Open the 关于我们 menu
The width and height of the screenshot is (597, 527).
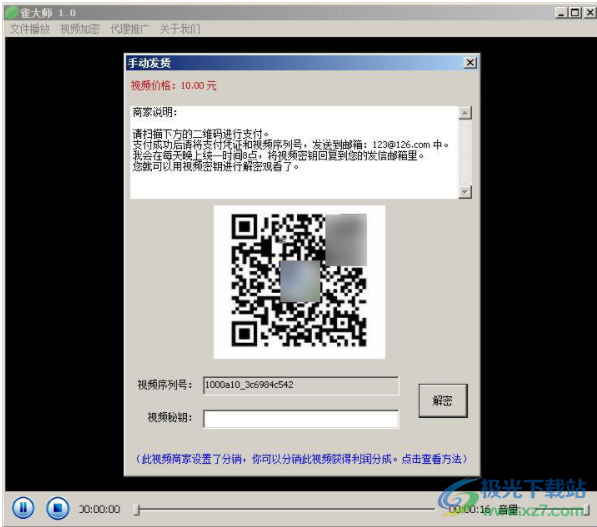(180, 29)
